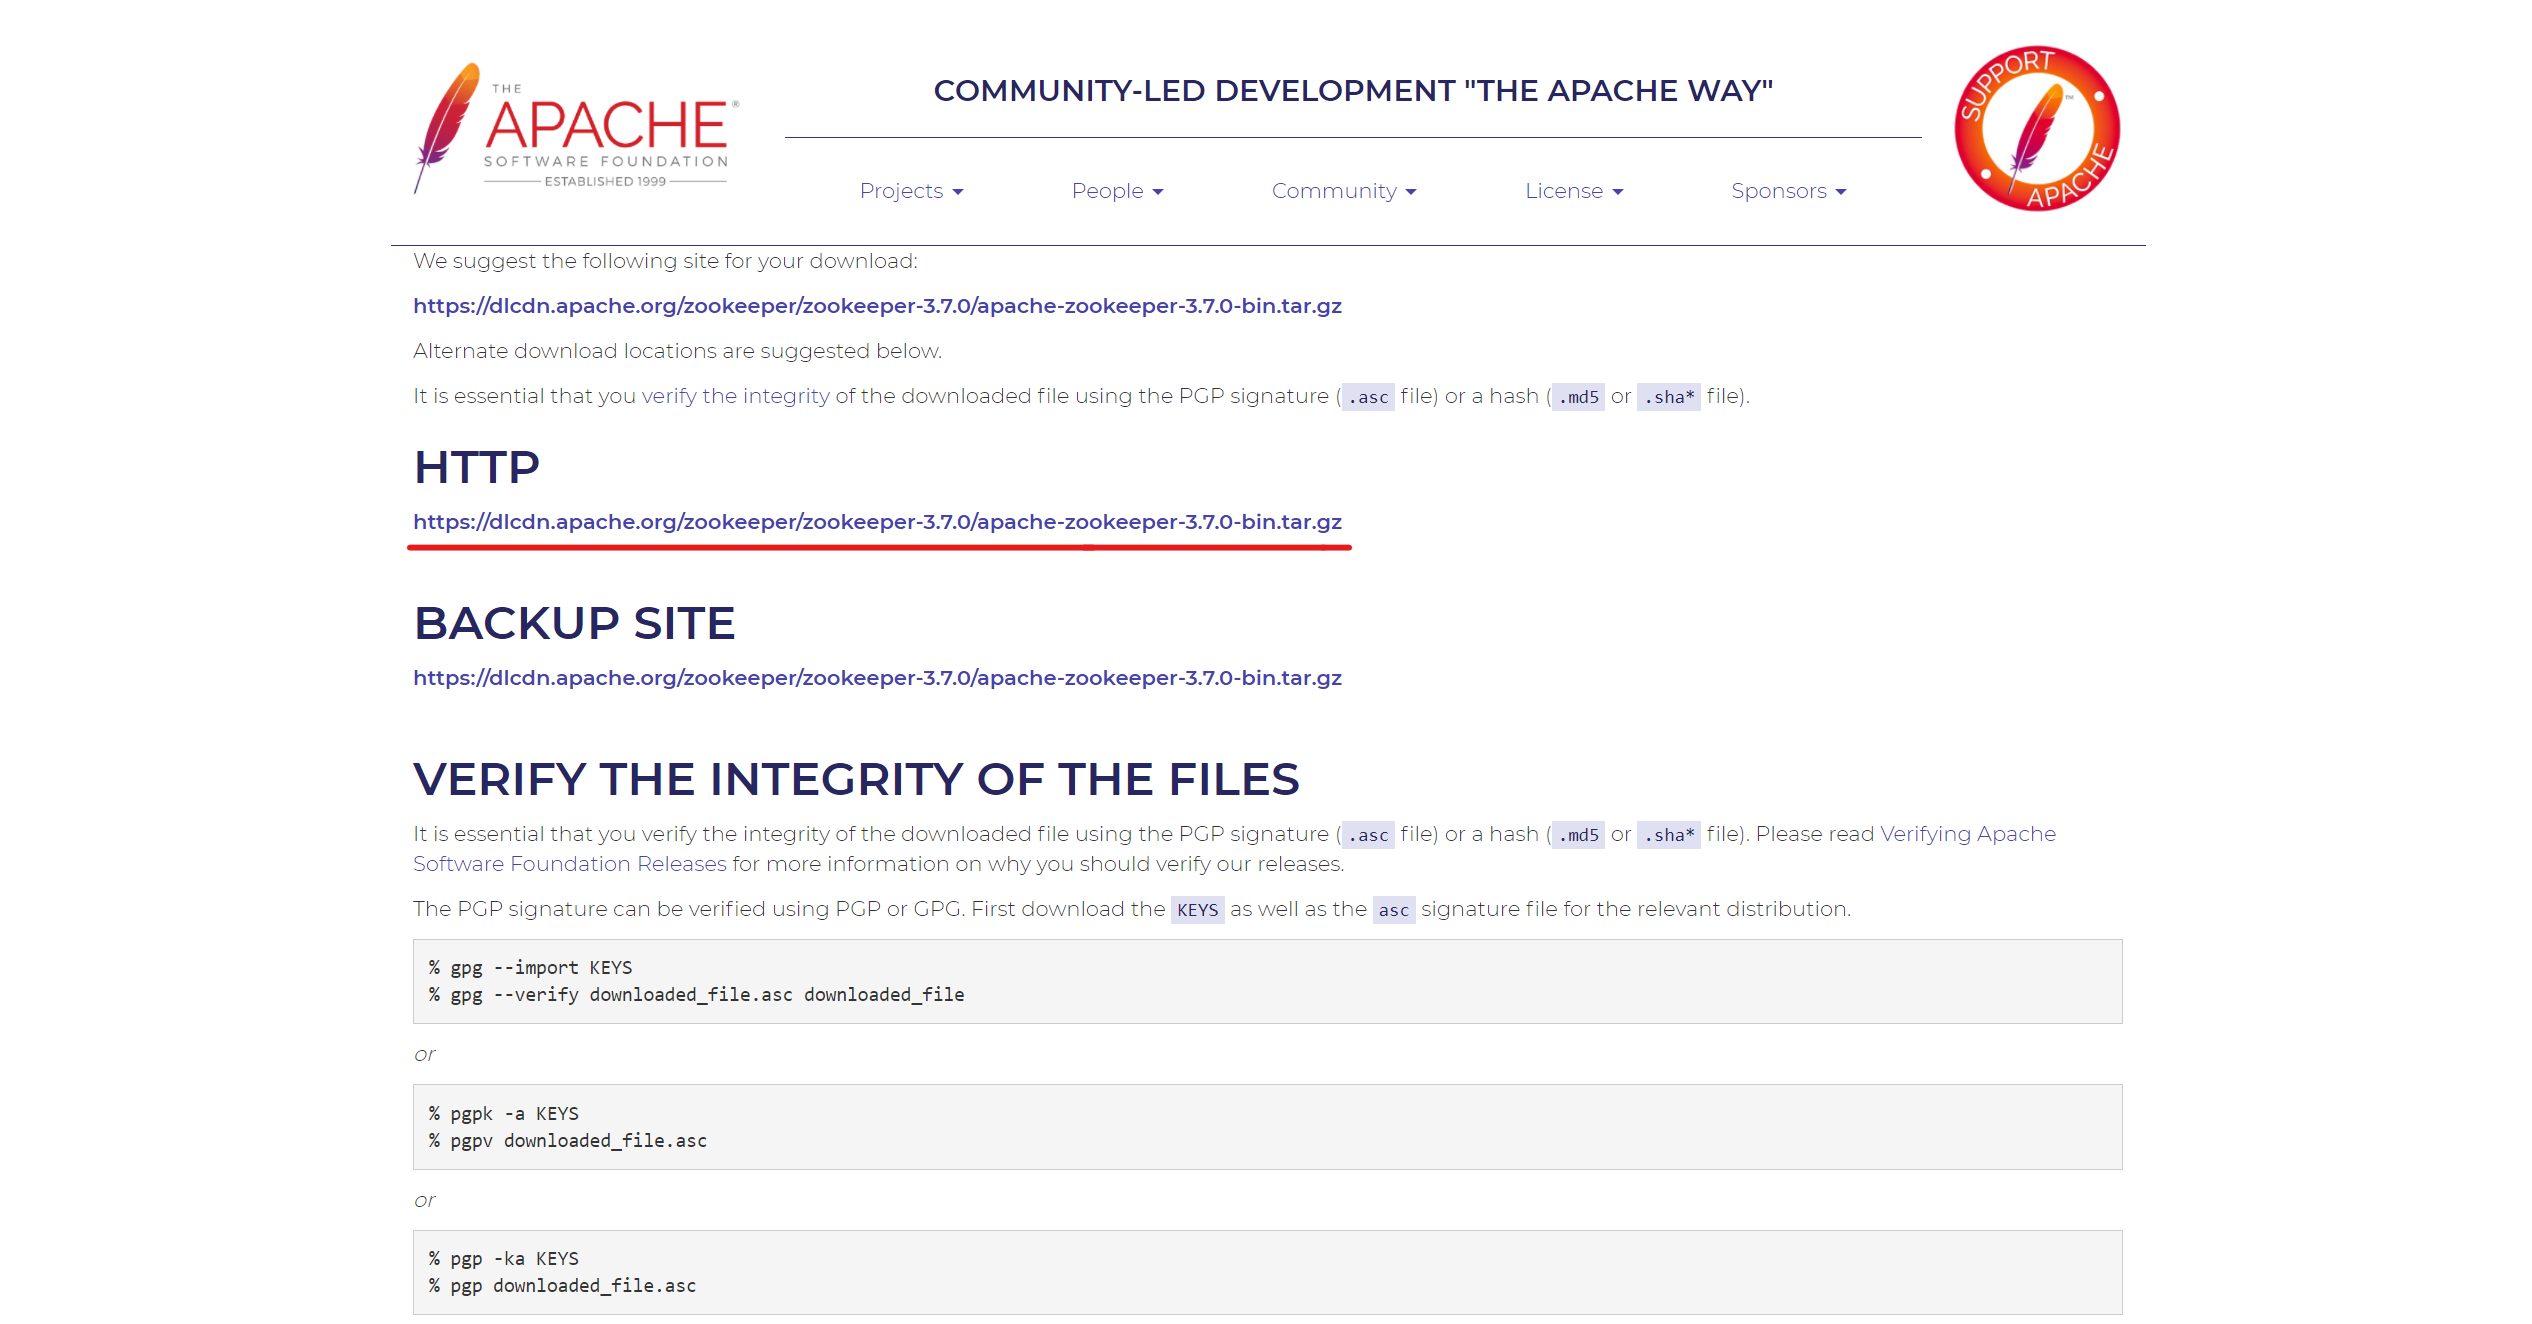Click the HTTP section heading

(x=477, y=467)
